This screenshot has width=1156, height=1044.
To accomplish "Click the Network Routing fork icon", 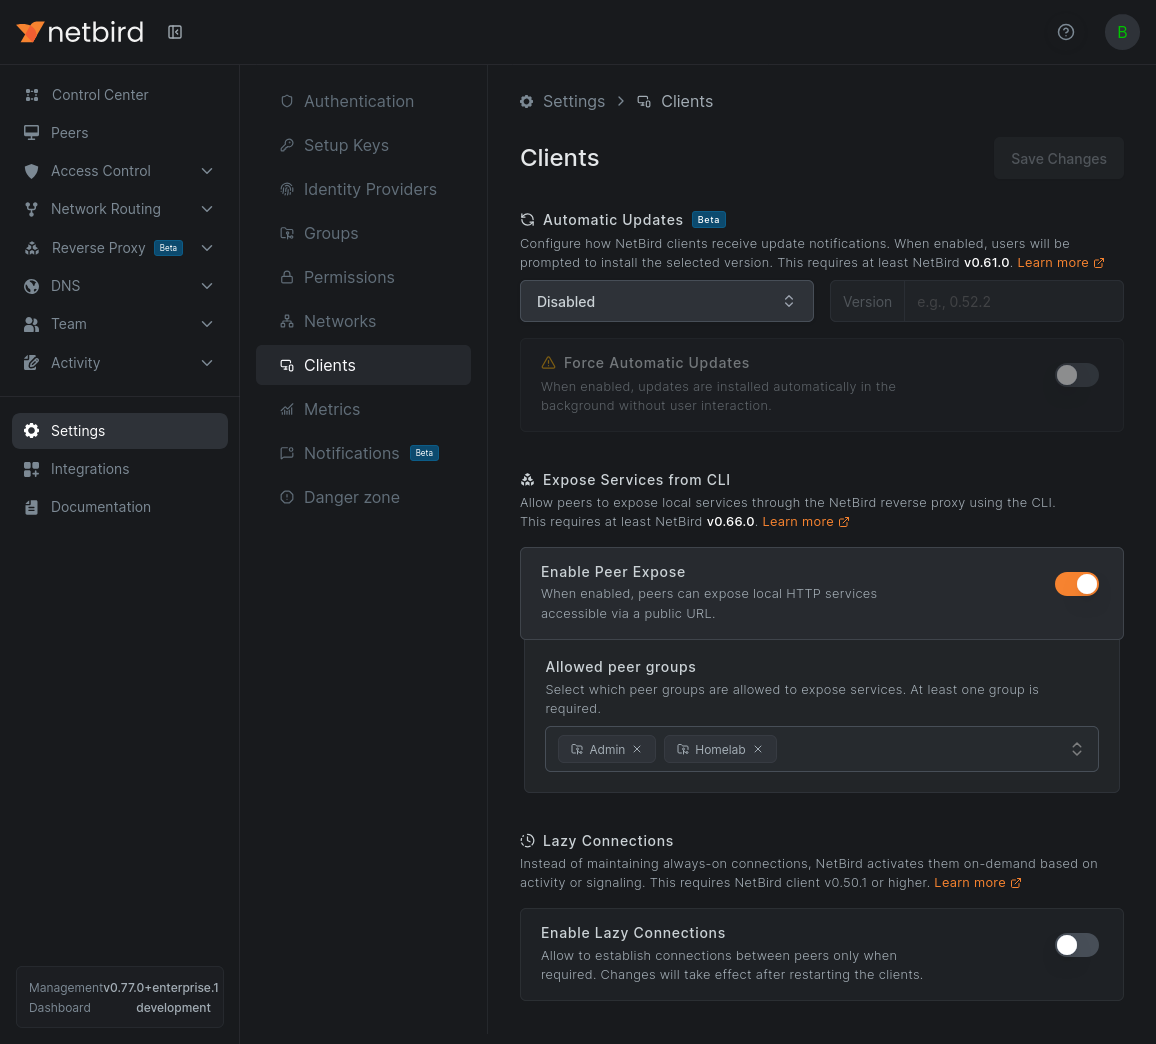I will click(x=31, y=209).
